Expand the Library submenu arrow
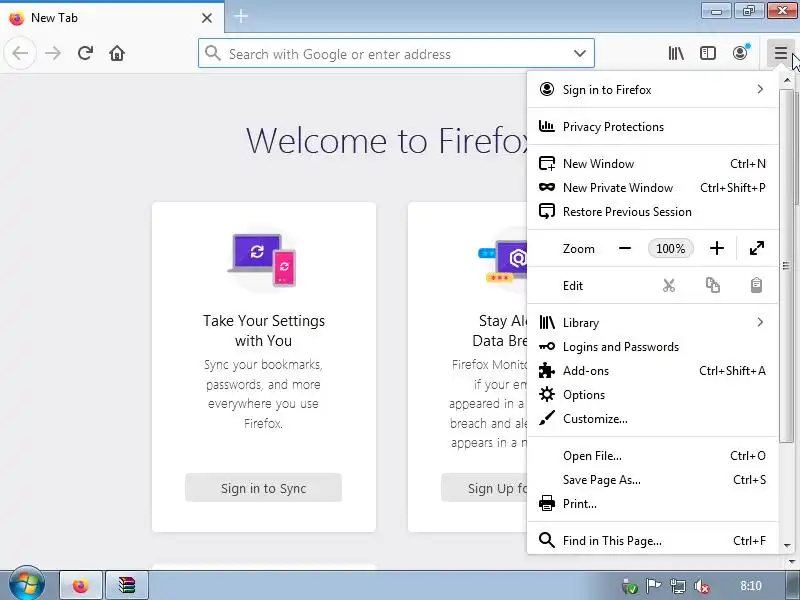This screenshot has width=800, height=600. tap(760, 322)
